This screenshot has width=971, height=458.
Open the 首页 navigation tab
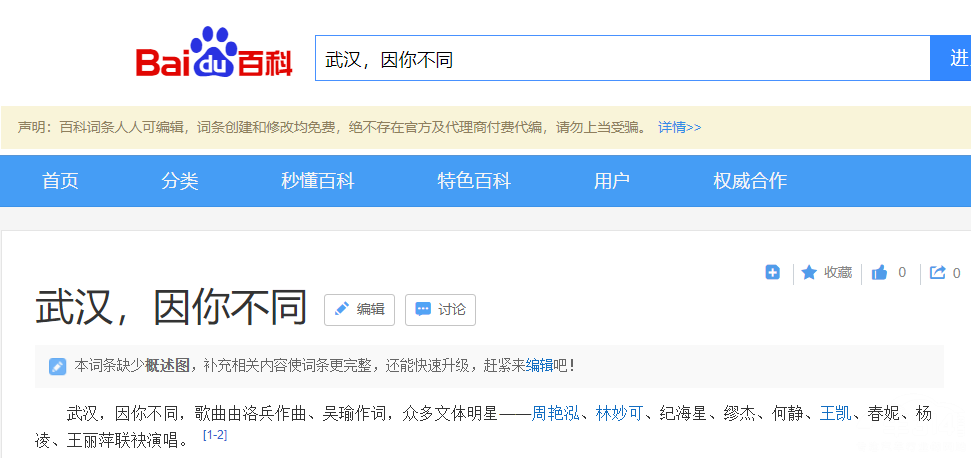(x=60, y=181)
